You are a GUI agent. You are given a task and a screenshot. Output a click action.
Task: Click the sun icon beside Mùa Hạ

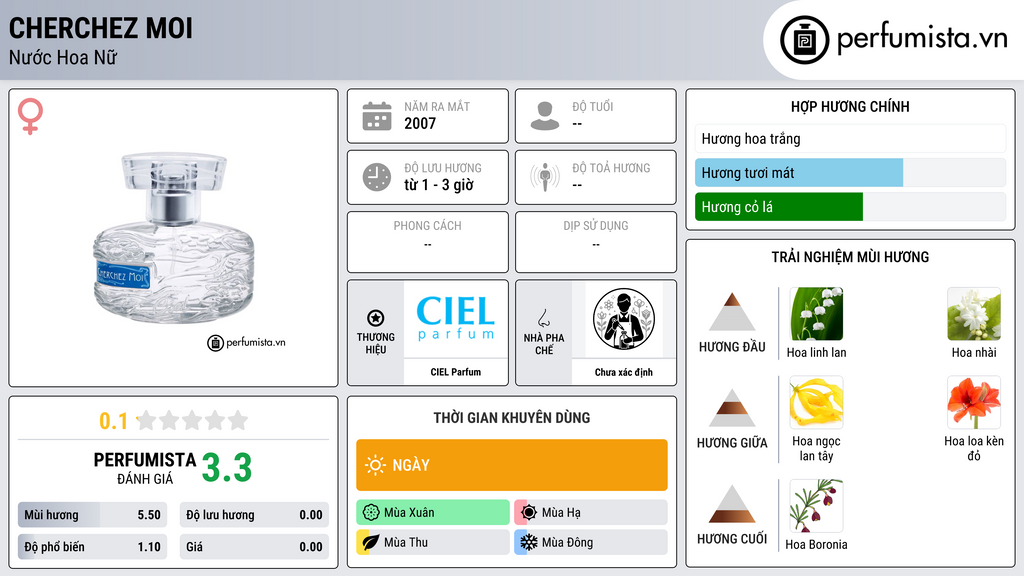pos(529,513)
